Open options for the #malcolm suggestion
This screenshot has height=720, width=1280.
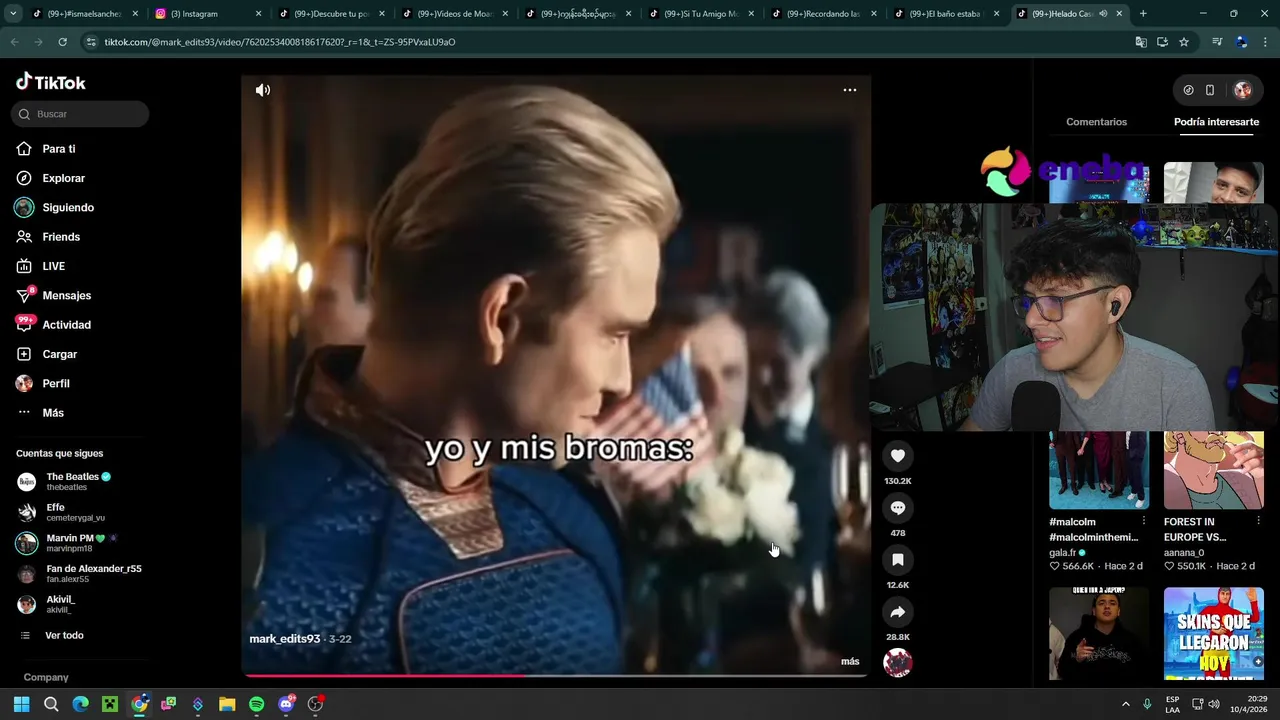click(1144, 522)
